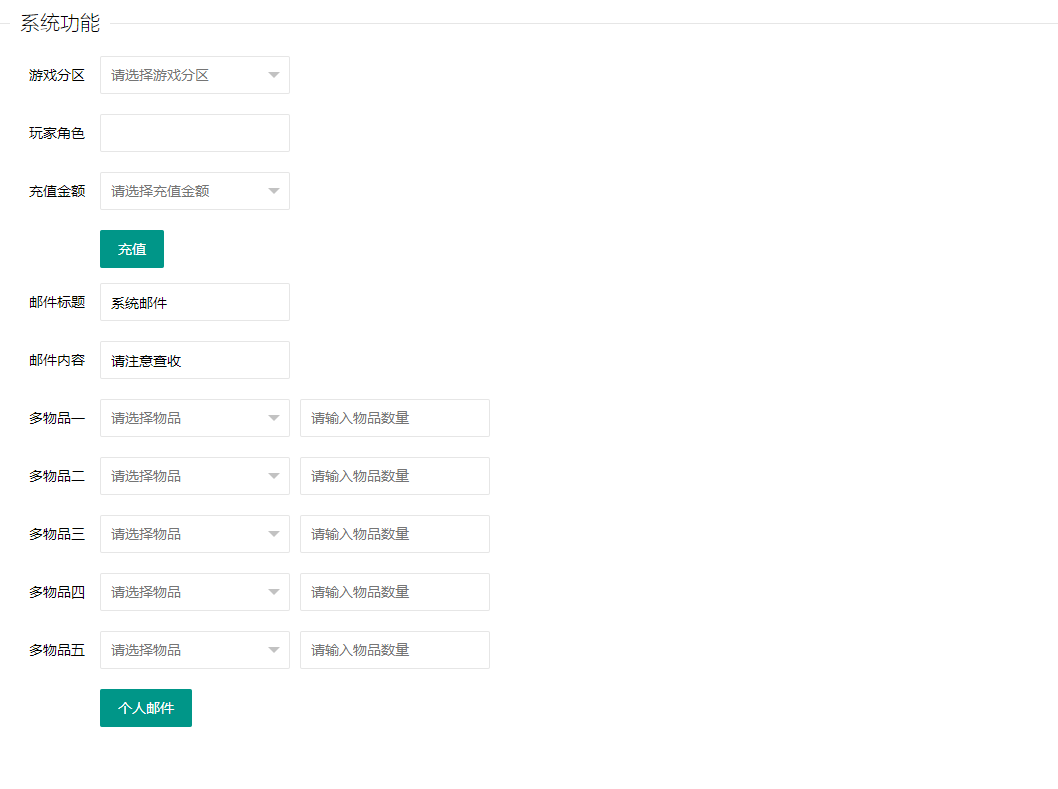Focus the 多物品三 quantity input
The width and height of the screenshot is (1058, 789).
pos(394,534)
